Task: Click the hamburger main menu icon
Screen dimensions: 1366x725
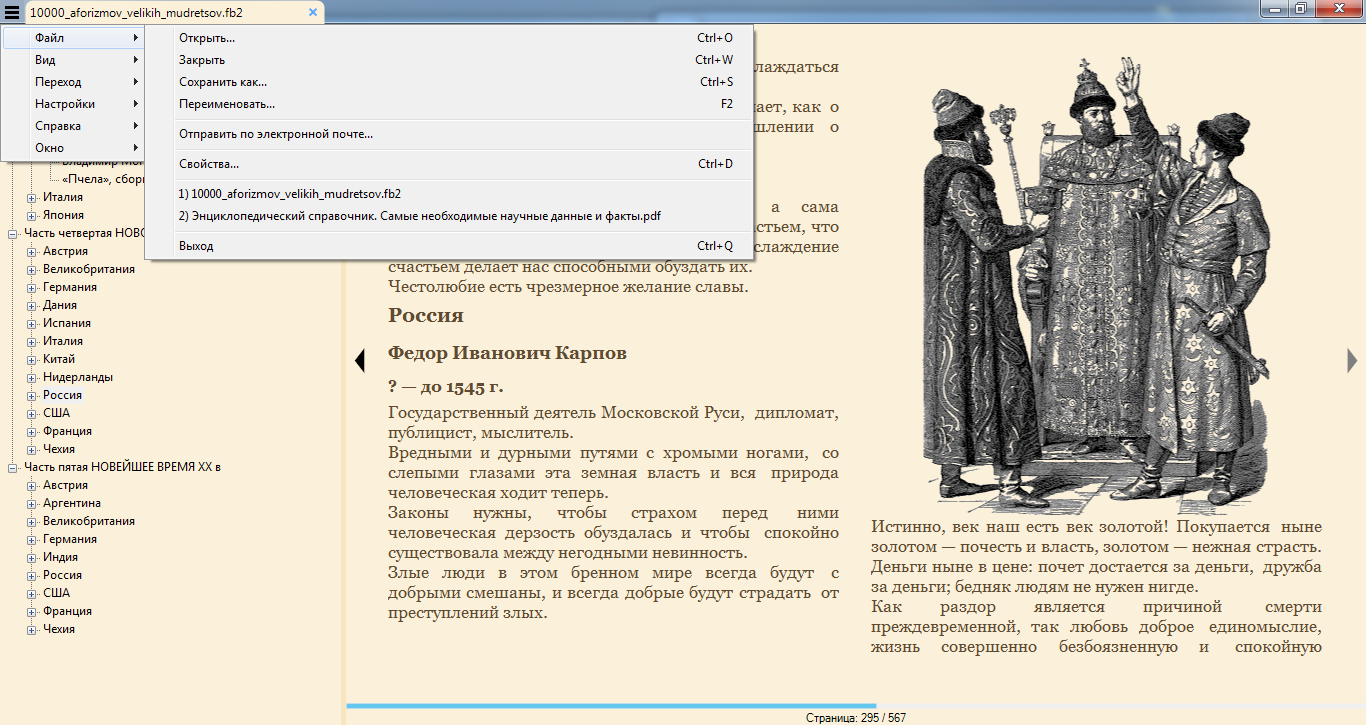Action: 12,13
